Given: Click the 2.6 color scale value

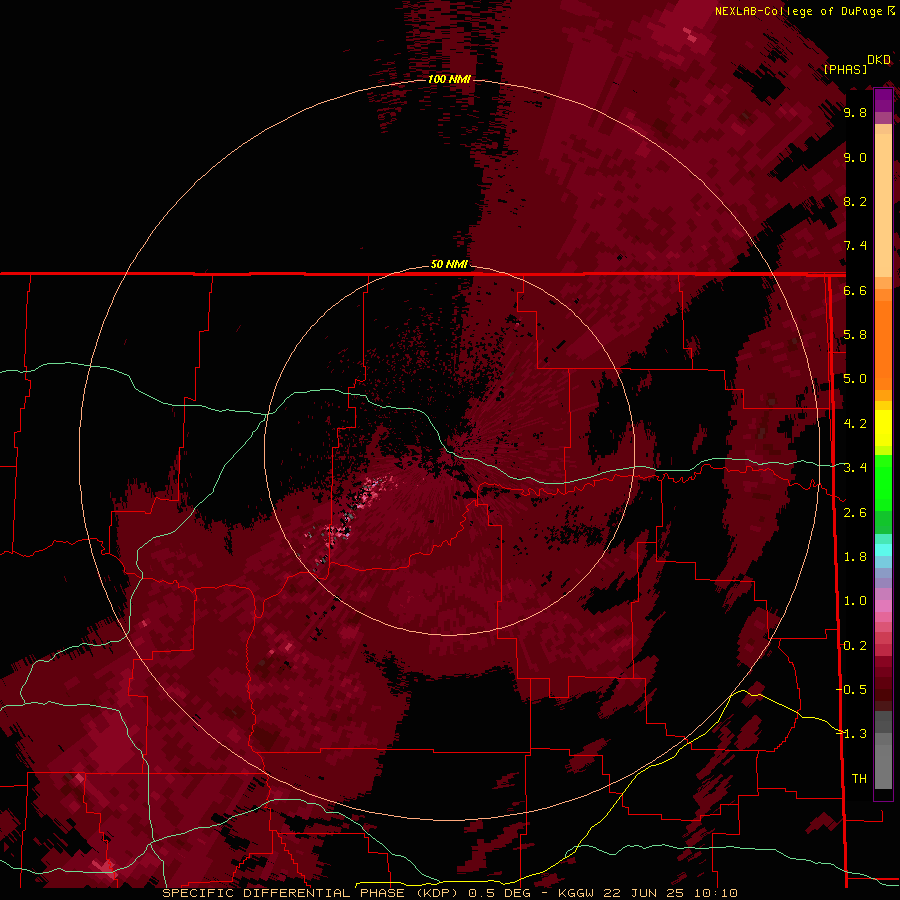Looking at the screenshot, I should (855, 513).
